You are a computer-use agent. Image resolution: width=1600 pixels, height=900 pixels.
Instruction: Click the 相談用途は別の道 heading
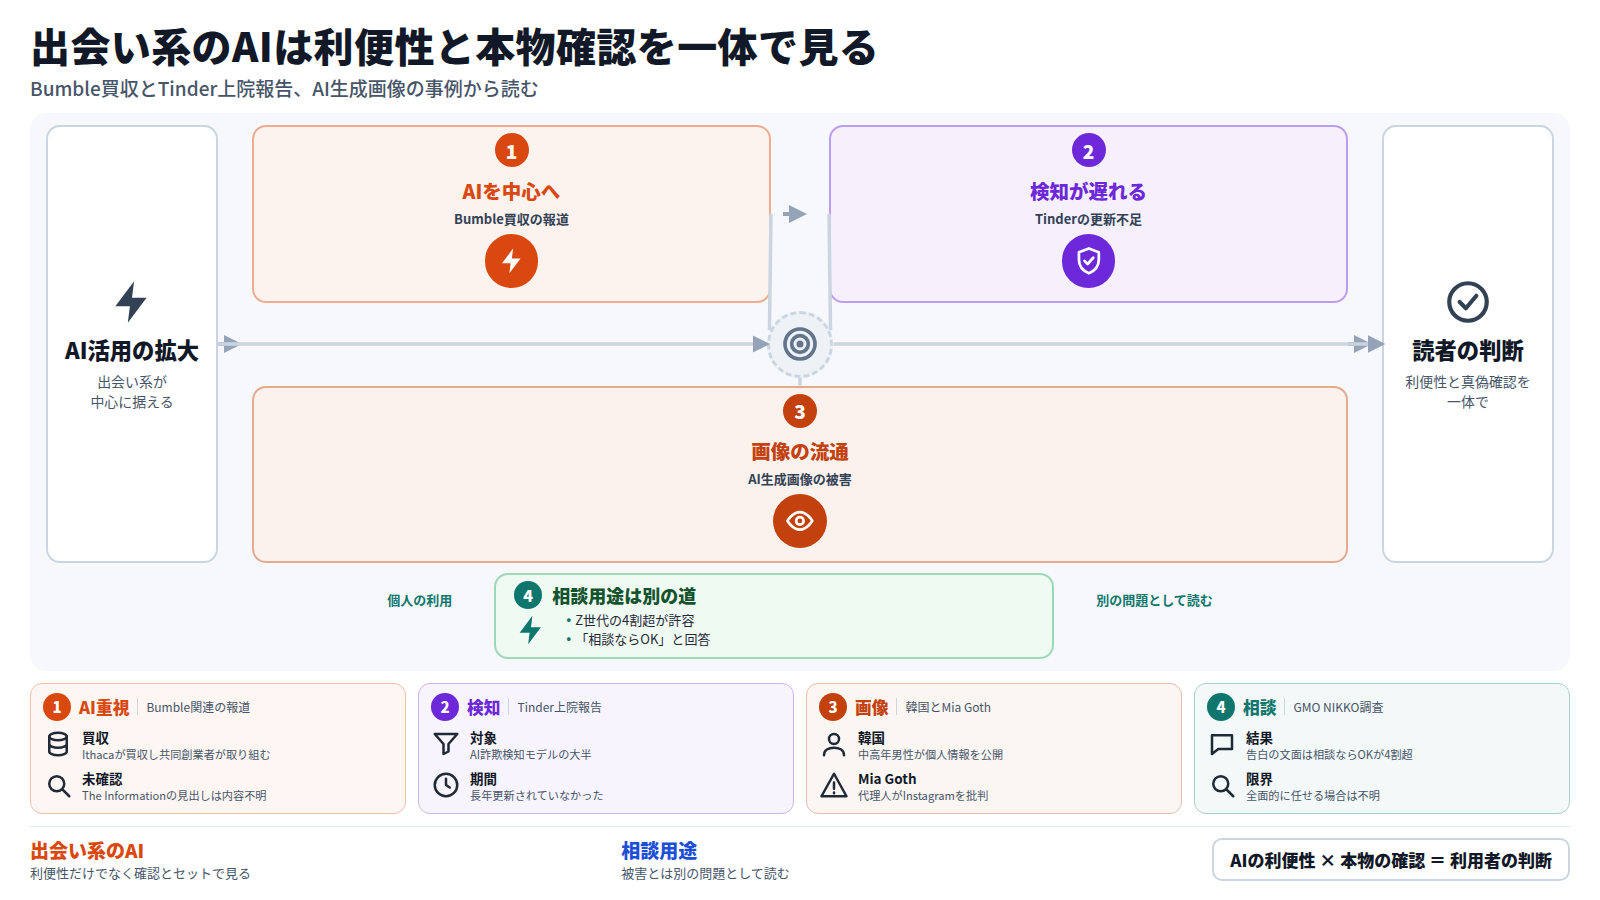click(x=624, y=596)
